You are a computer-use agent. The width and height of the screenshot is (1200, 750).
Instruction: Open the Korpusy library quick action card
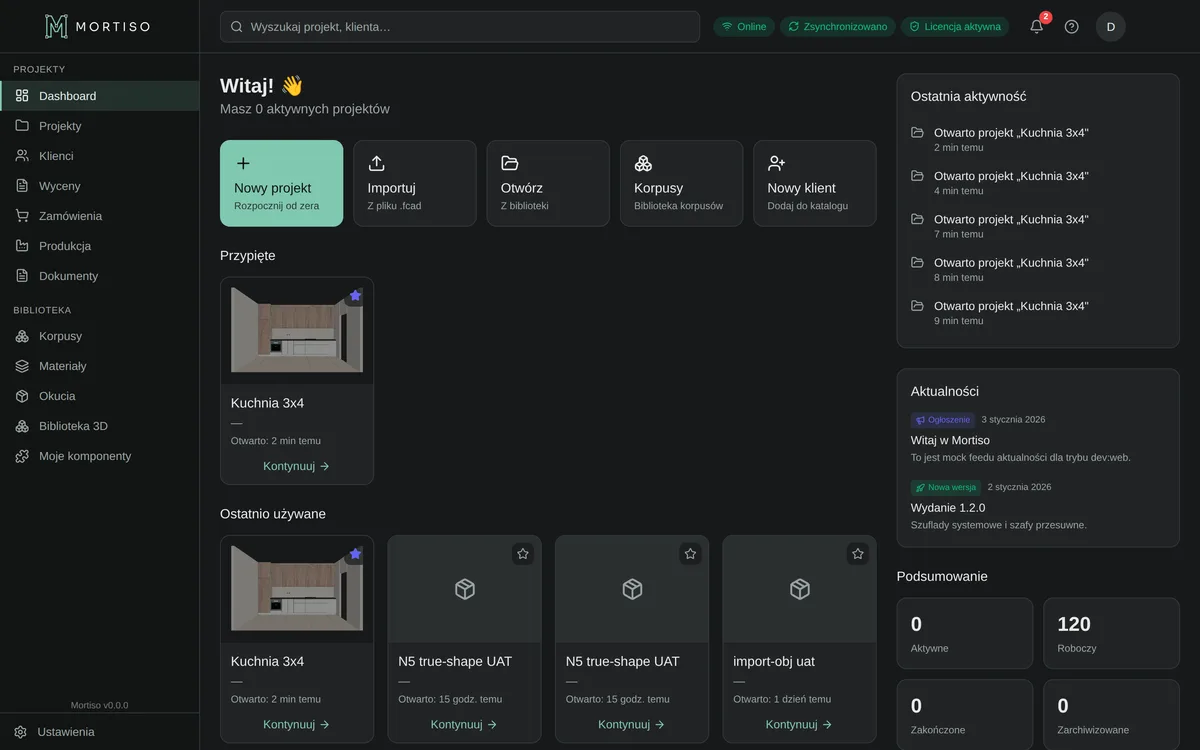[x=681, y=183]
